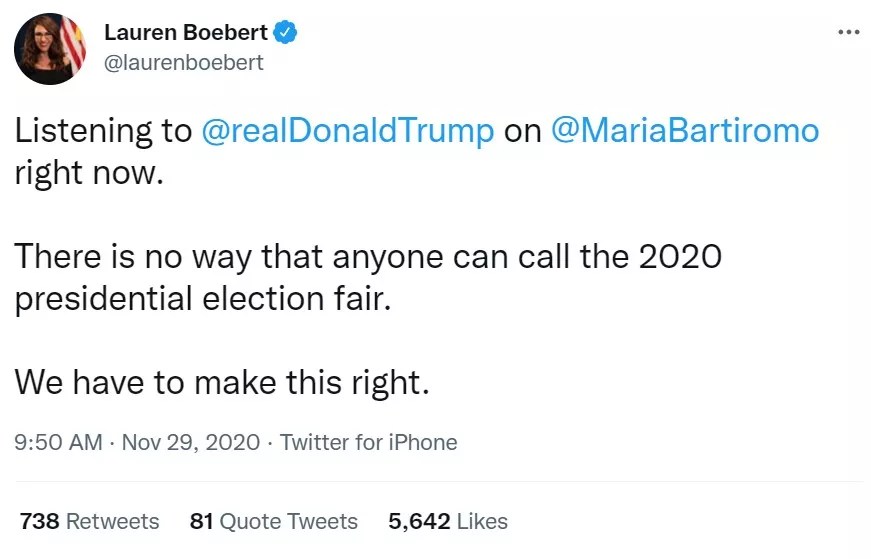
Task: Click "2020" in the tweet body sentence
Action: [679, 257]
